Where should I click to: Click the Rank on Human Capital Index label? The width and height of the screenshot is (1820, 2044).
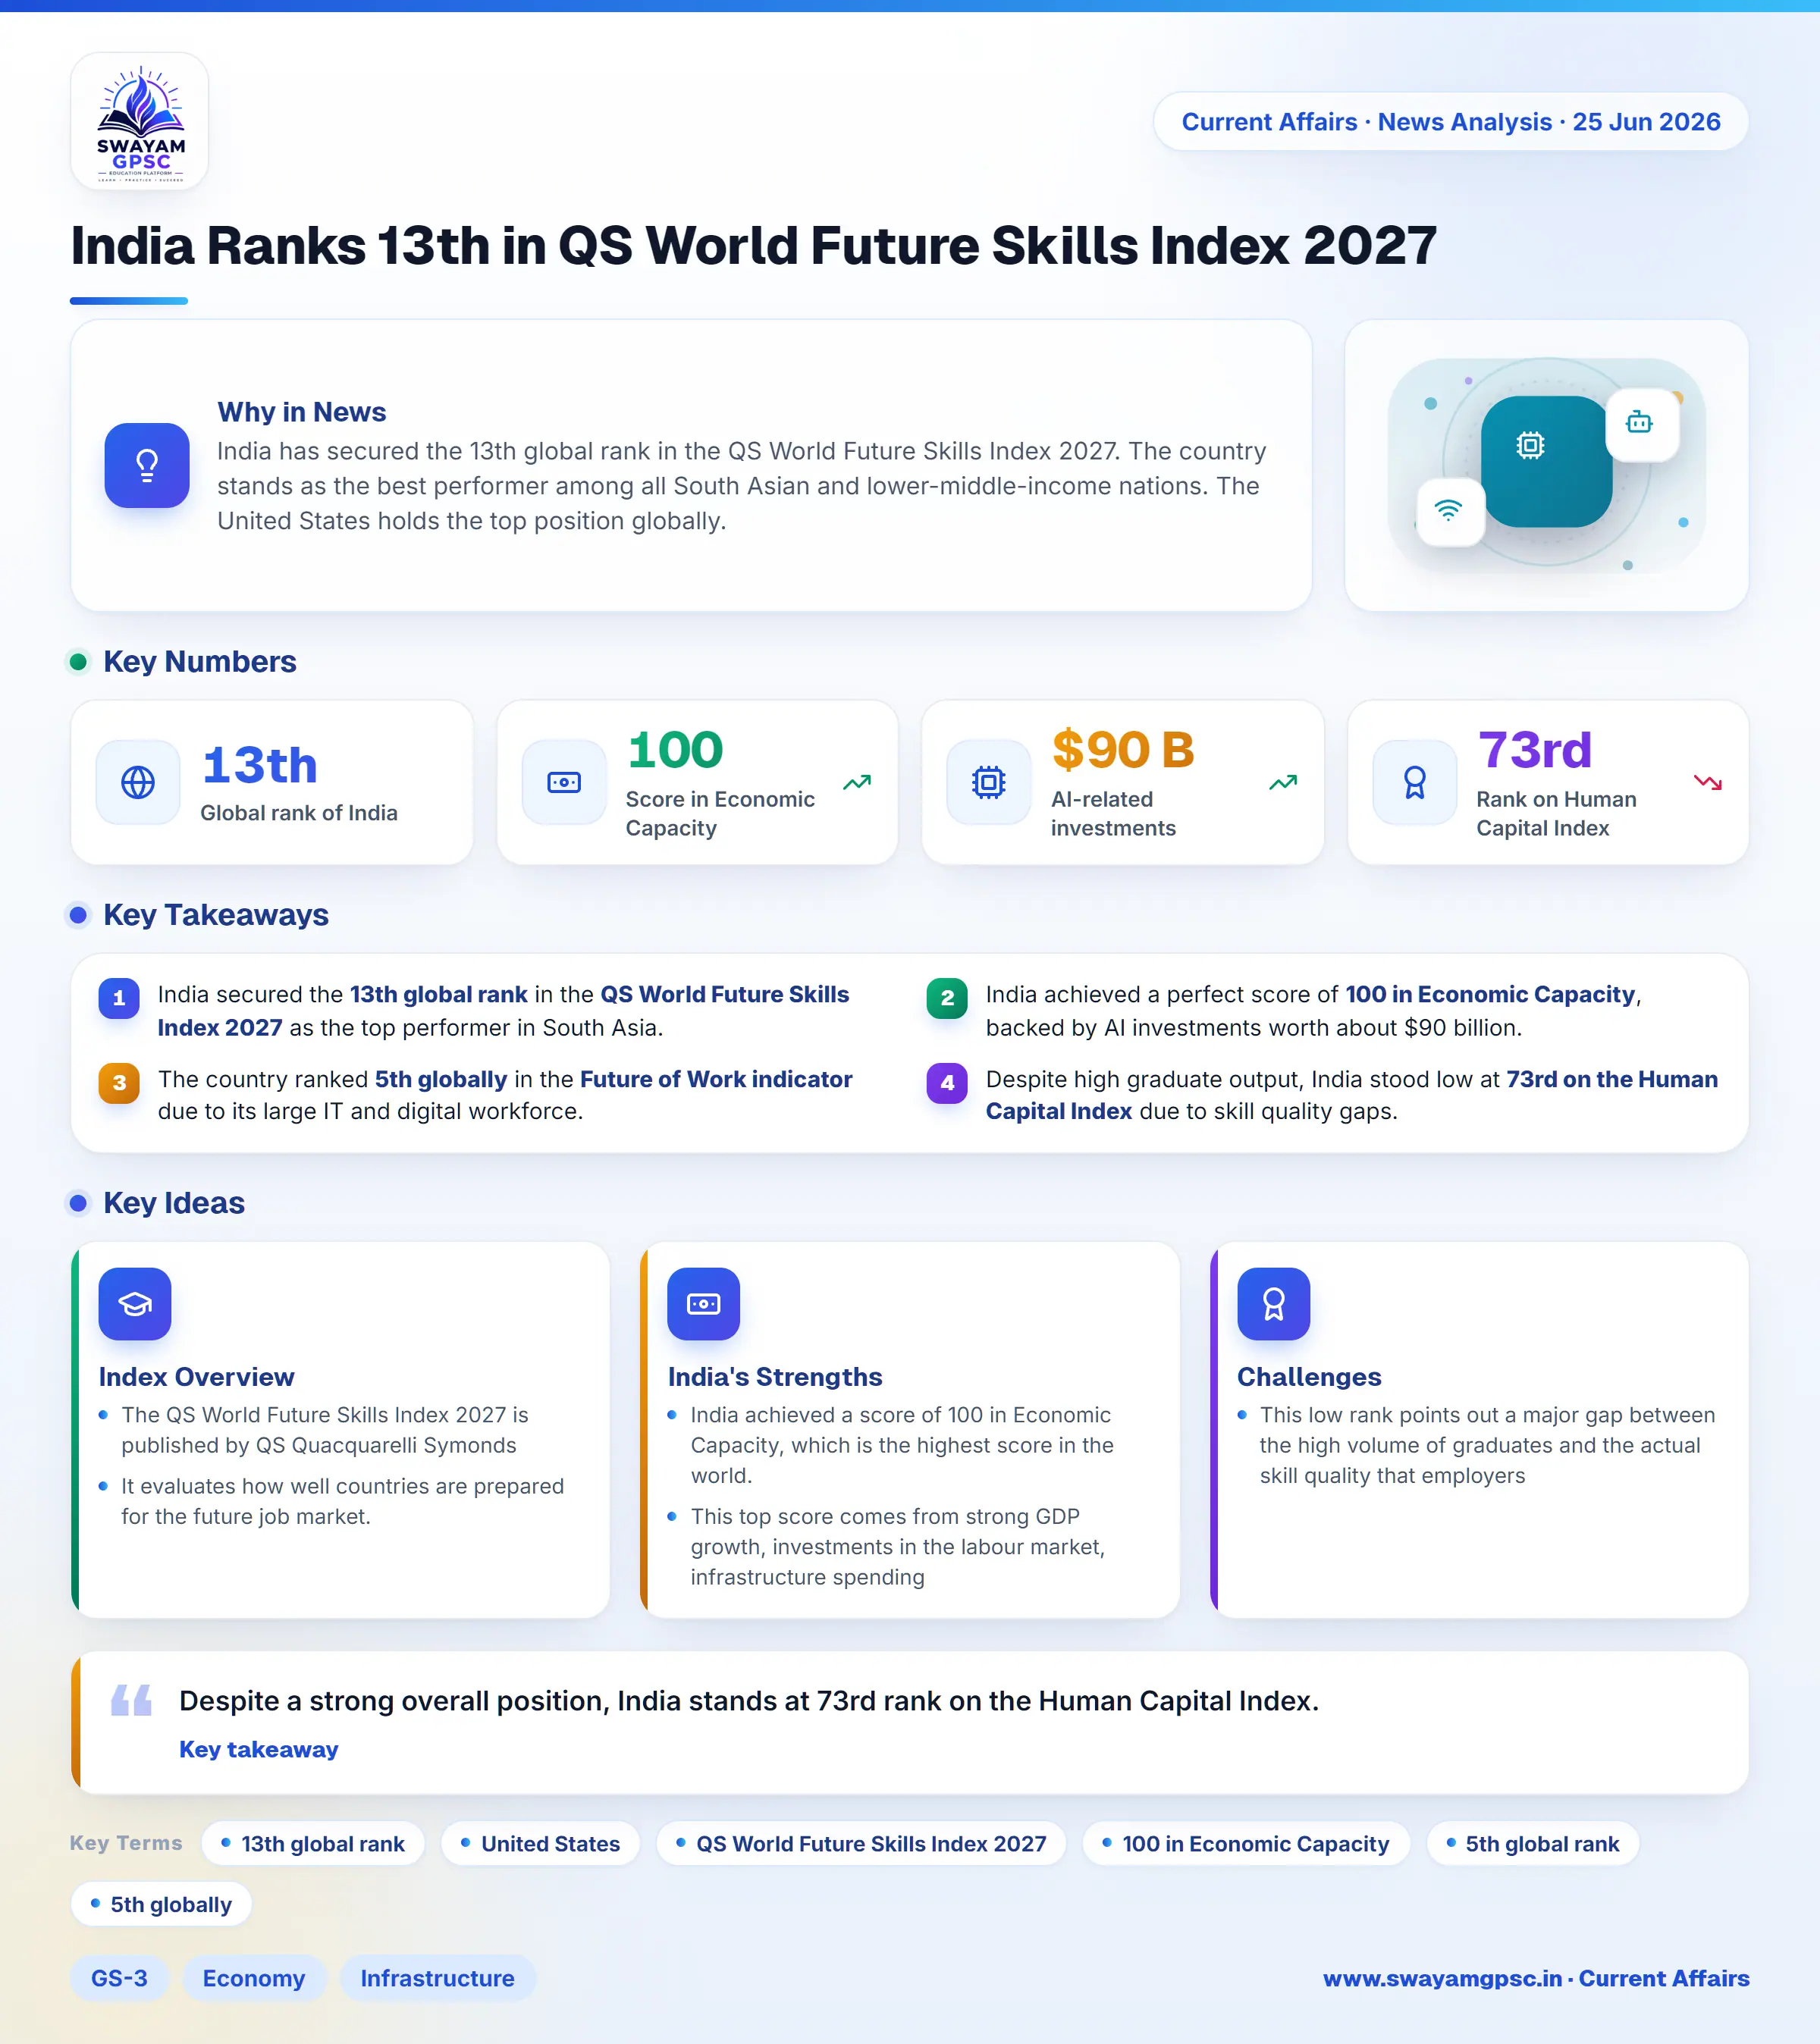click(1557, 813)
